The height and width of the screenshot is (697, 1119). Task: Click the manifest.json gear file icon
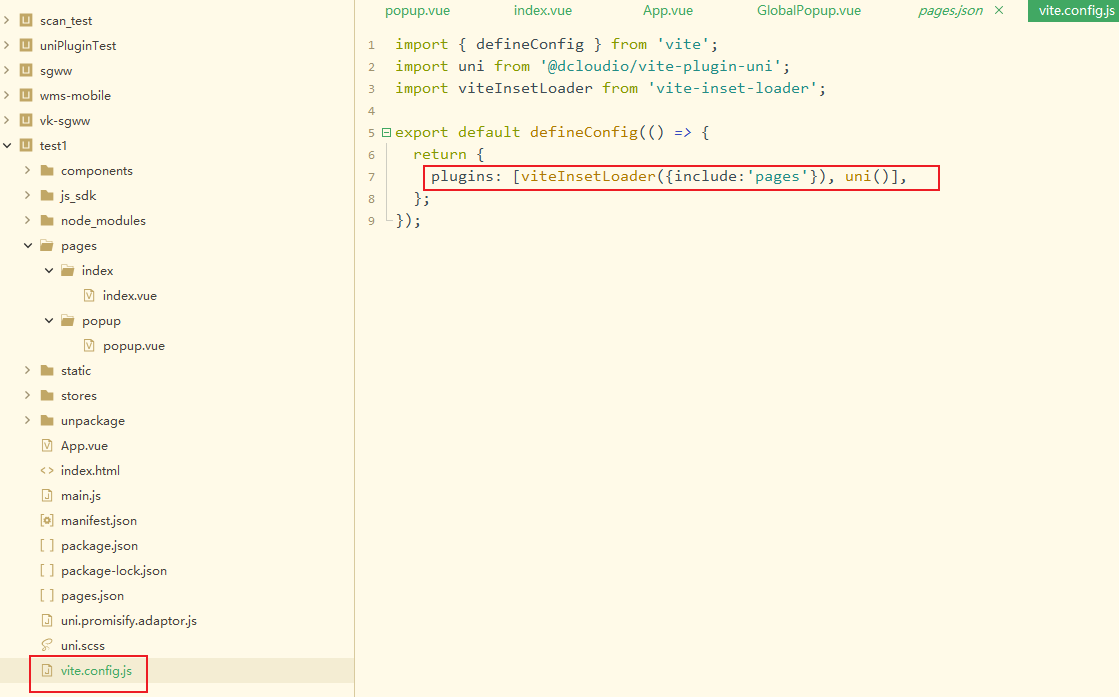(x=47, y=520)
